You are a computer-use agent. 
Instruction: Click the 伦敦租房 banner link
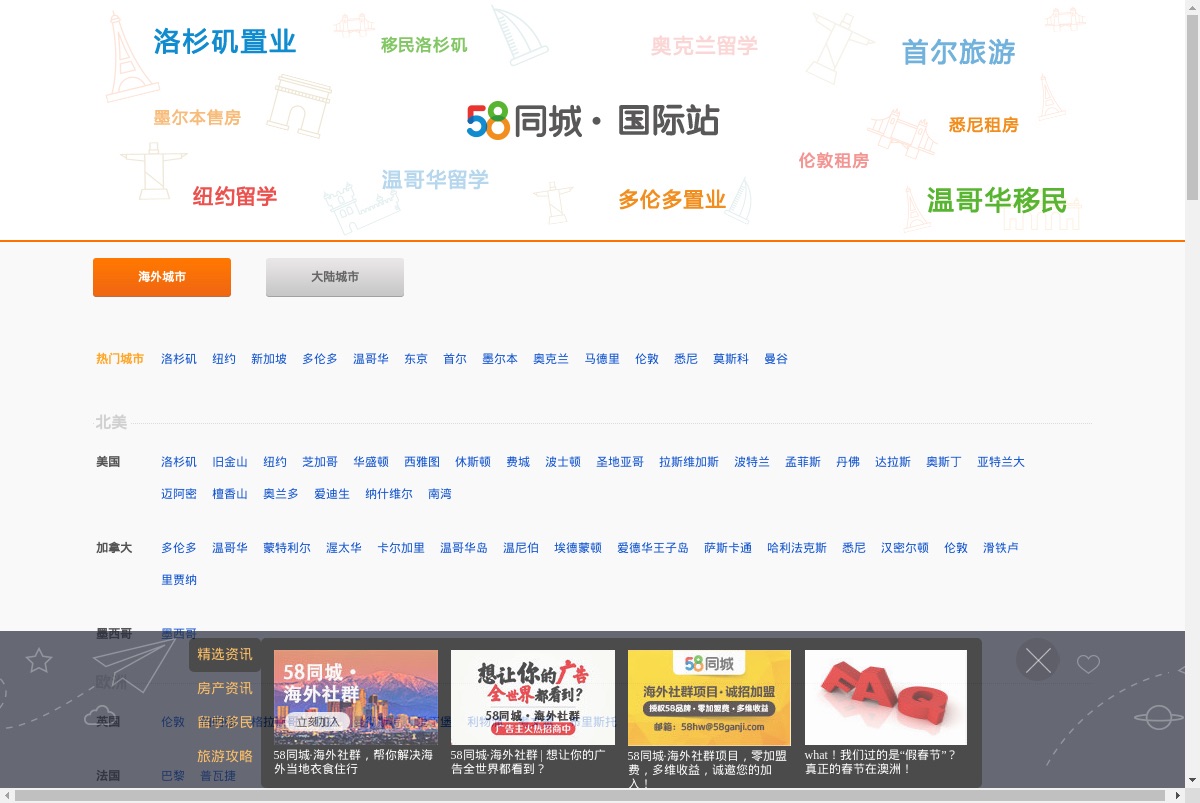(x=833, y=160)
